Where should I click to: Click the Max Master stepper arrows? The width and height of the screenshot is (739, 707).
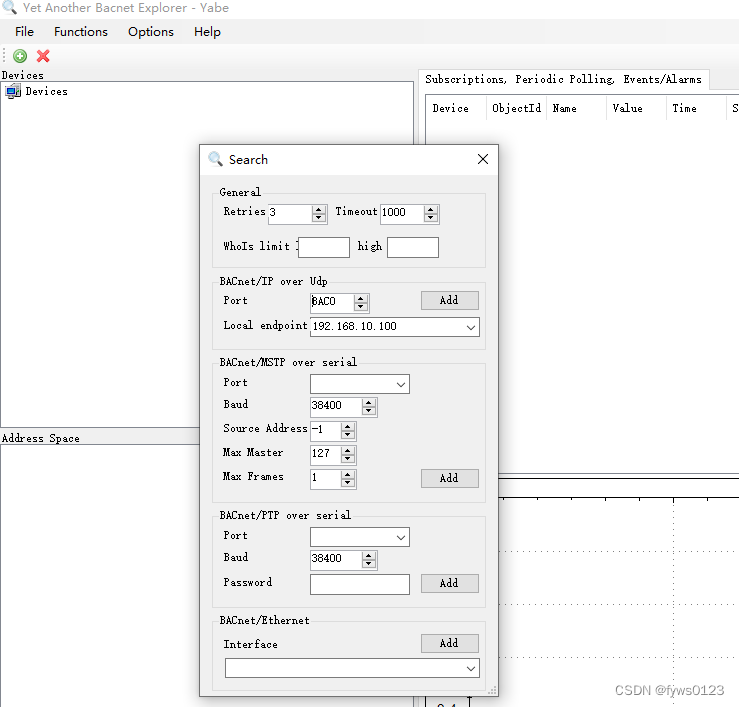point(347,454)
